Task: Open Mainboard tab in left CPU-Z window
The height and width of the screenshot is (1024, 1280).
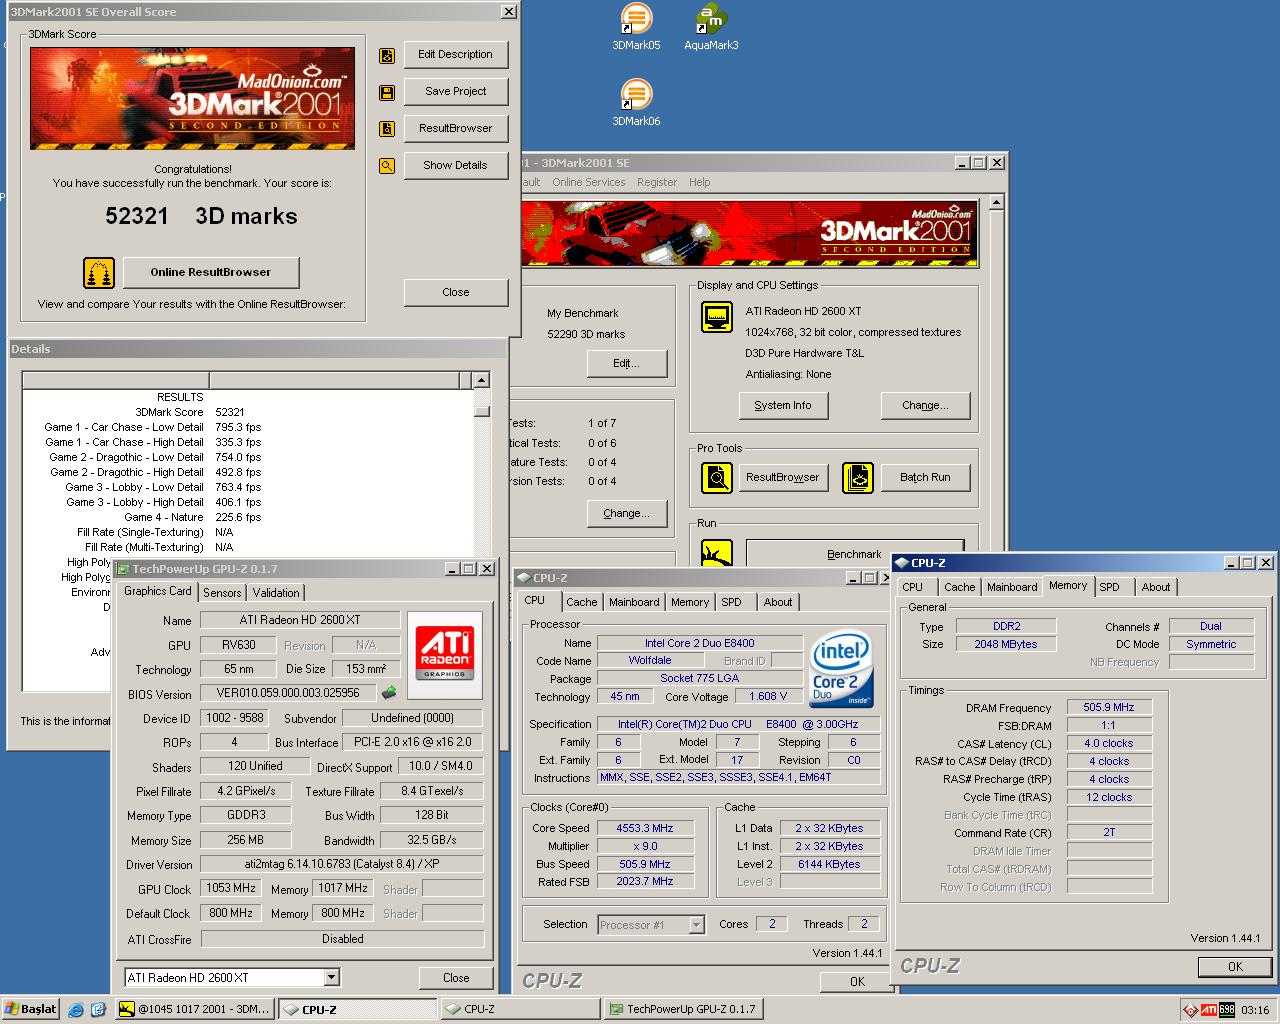Action: (x=634, y=602)
